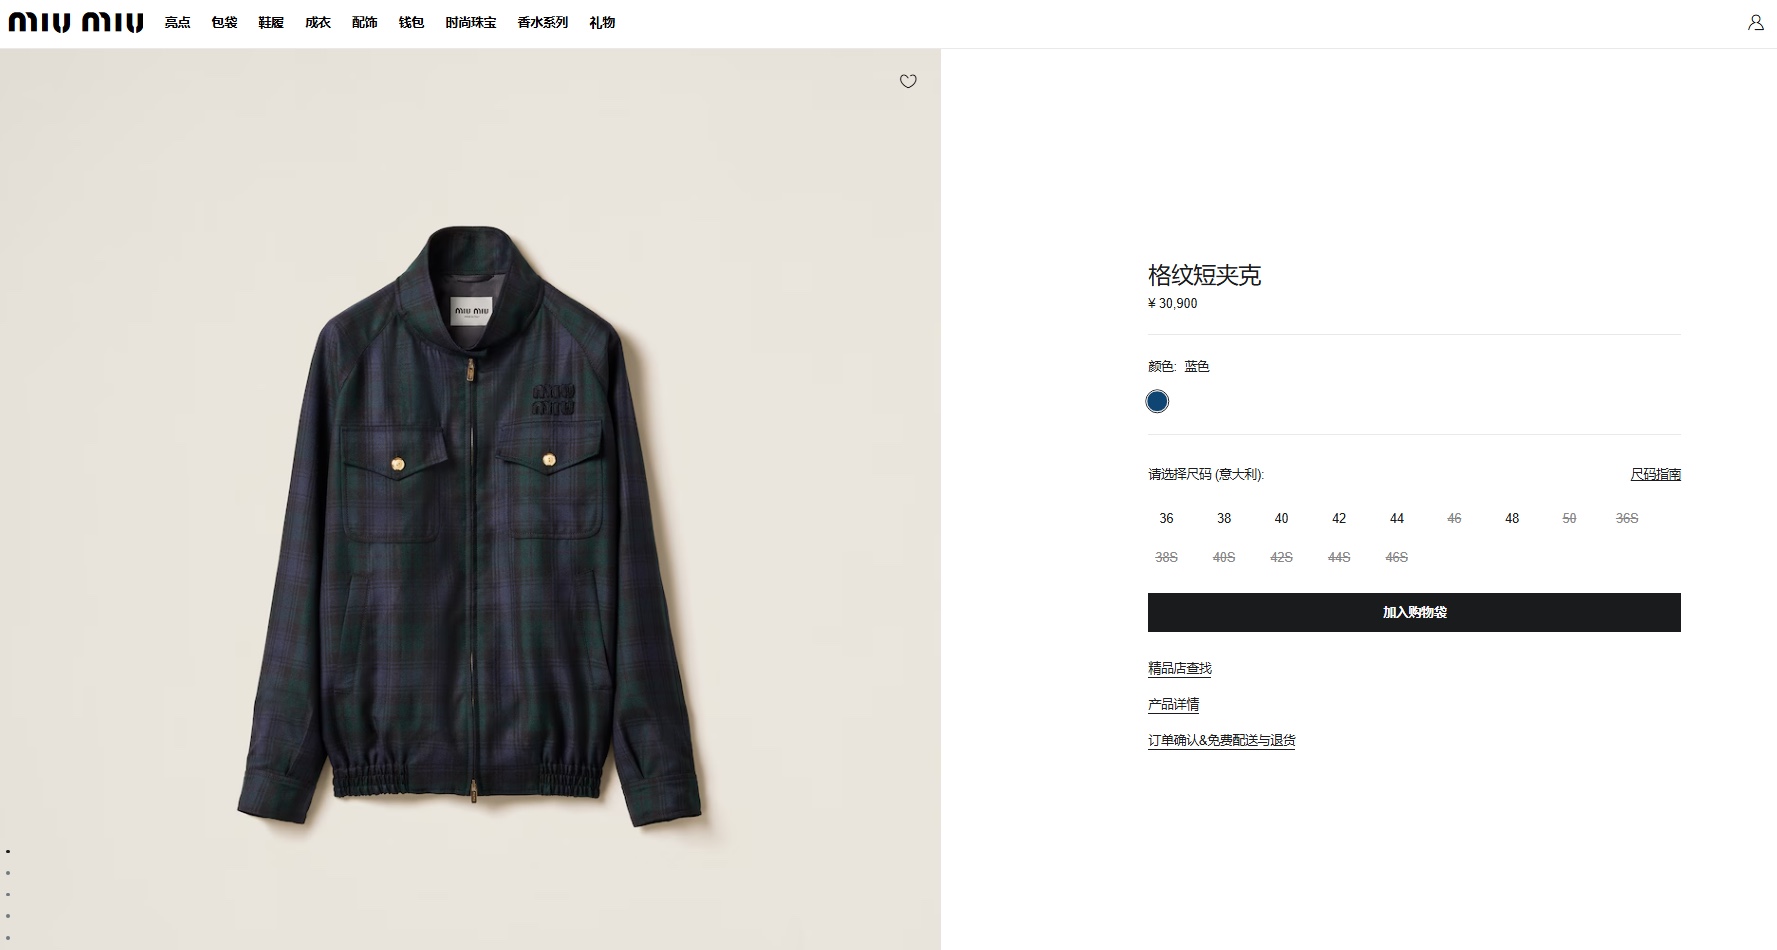This screenshot has height=950, width=1777.
Task: Choose size 48
Action: pos(1512,518)
